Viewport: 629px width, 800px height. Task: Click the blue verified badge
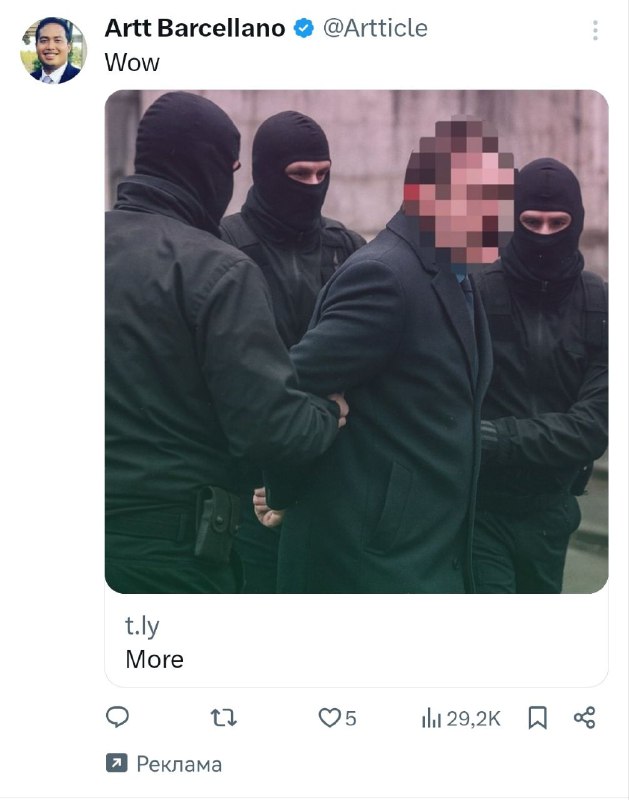[x=304, y=29]
